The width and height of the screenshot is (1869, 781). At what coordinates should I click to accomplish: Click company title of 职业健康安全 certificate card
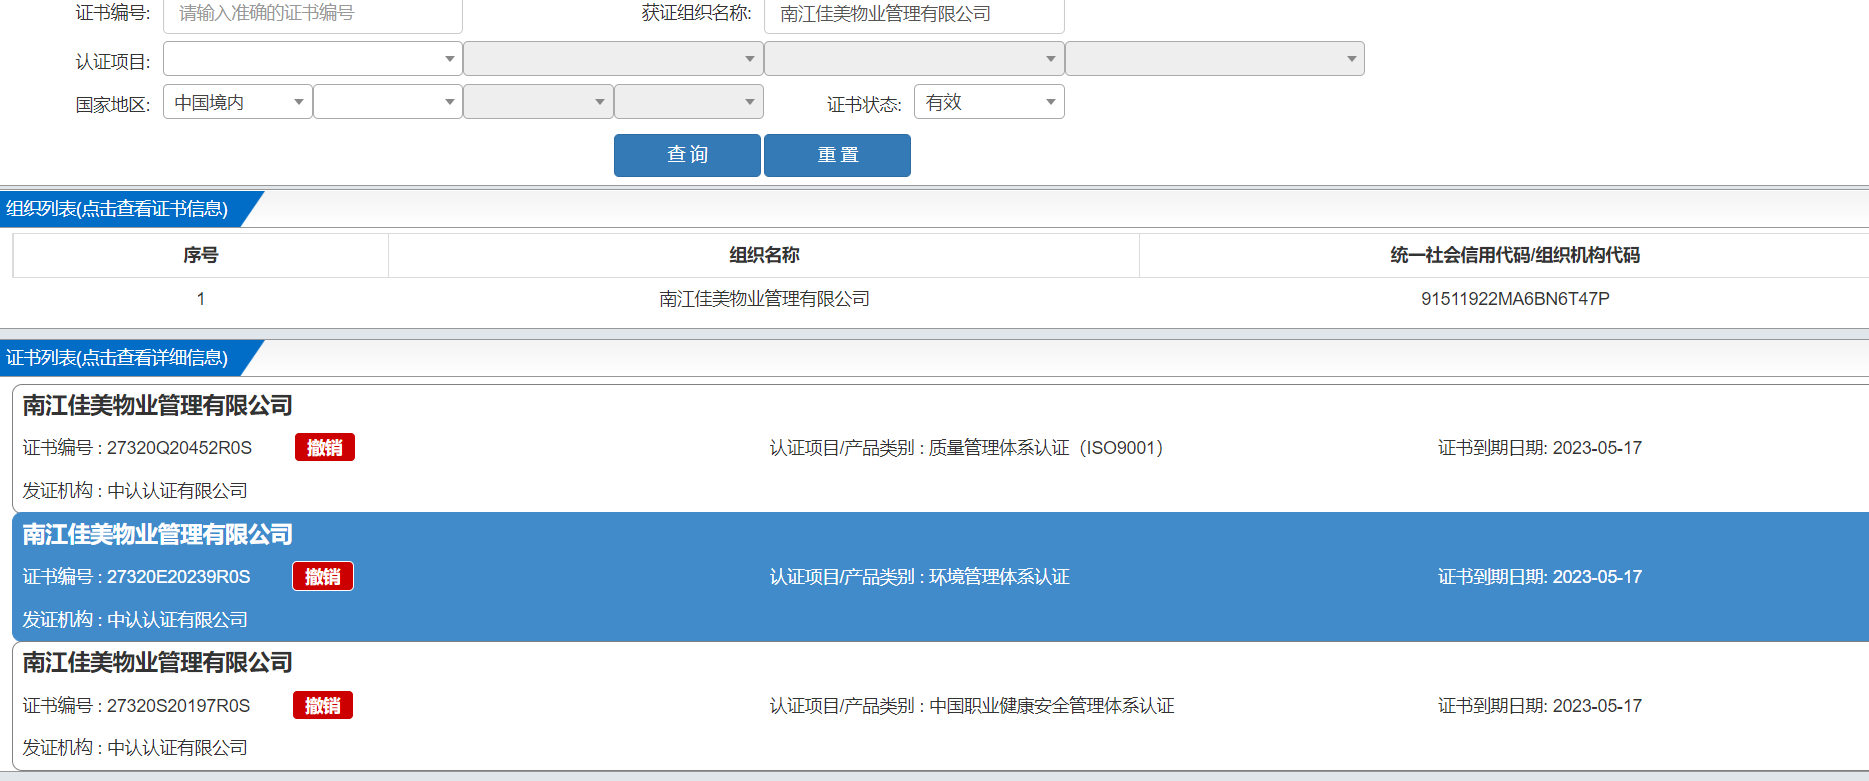coord(158,663)
